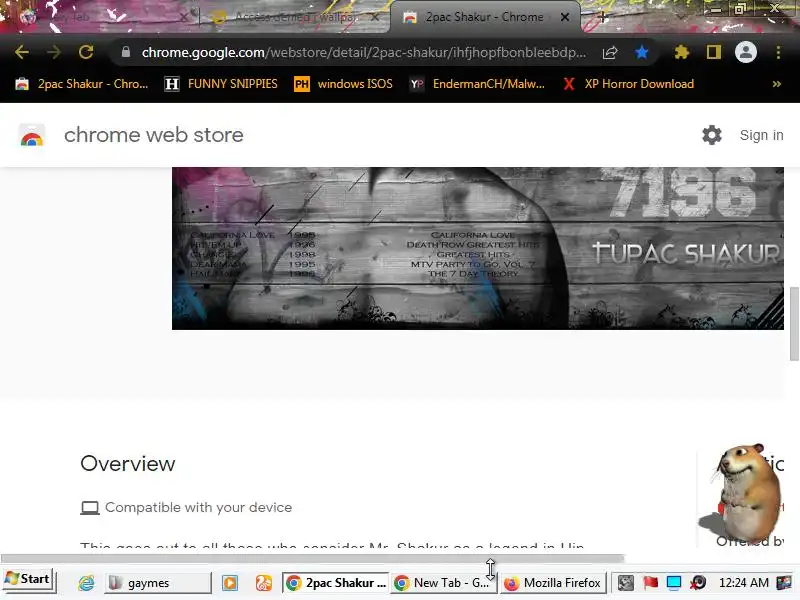
Task: Click the blue monitor tray icon
Action: pyautogui.click(x=674, y=582)
